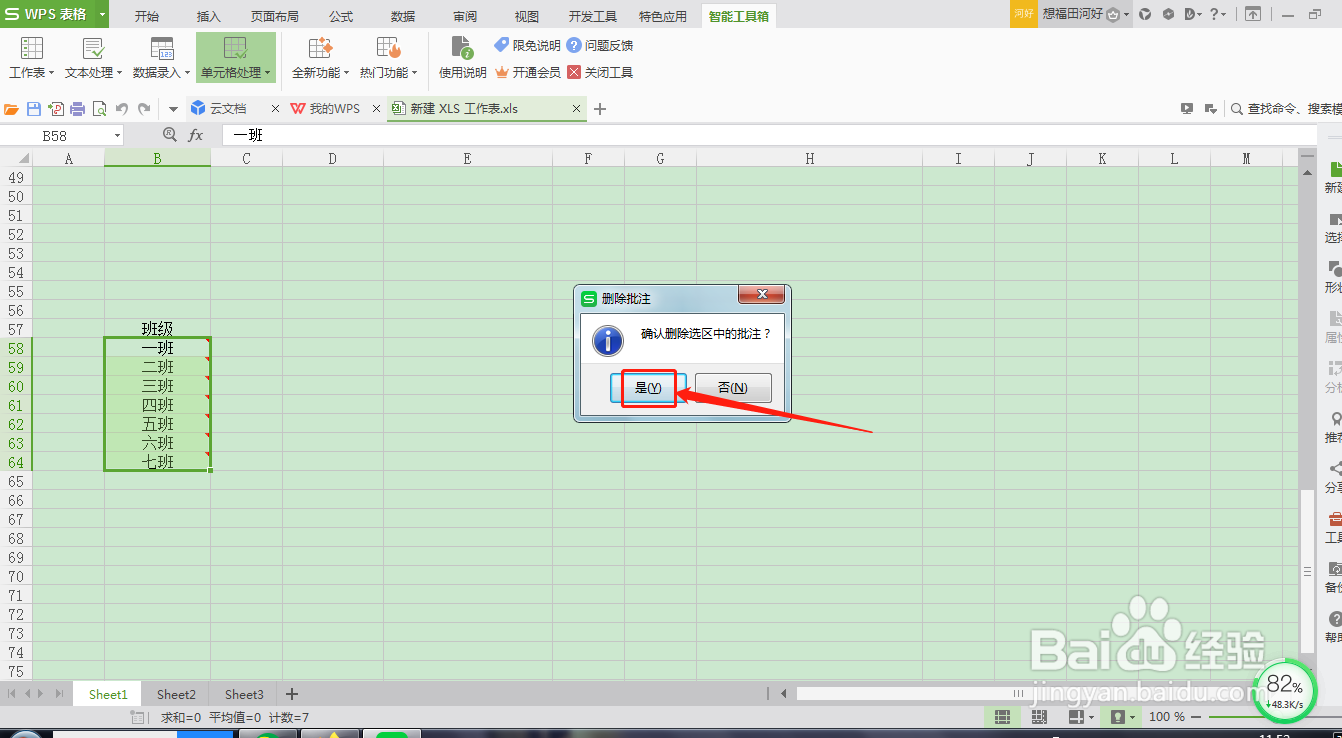
Task: Click the search command magnifier icon
Action: coord(1236,109)
